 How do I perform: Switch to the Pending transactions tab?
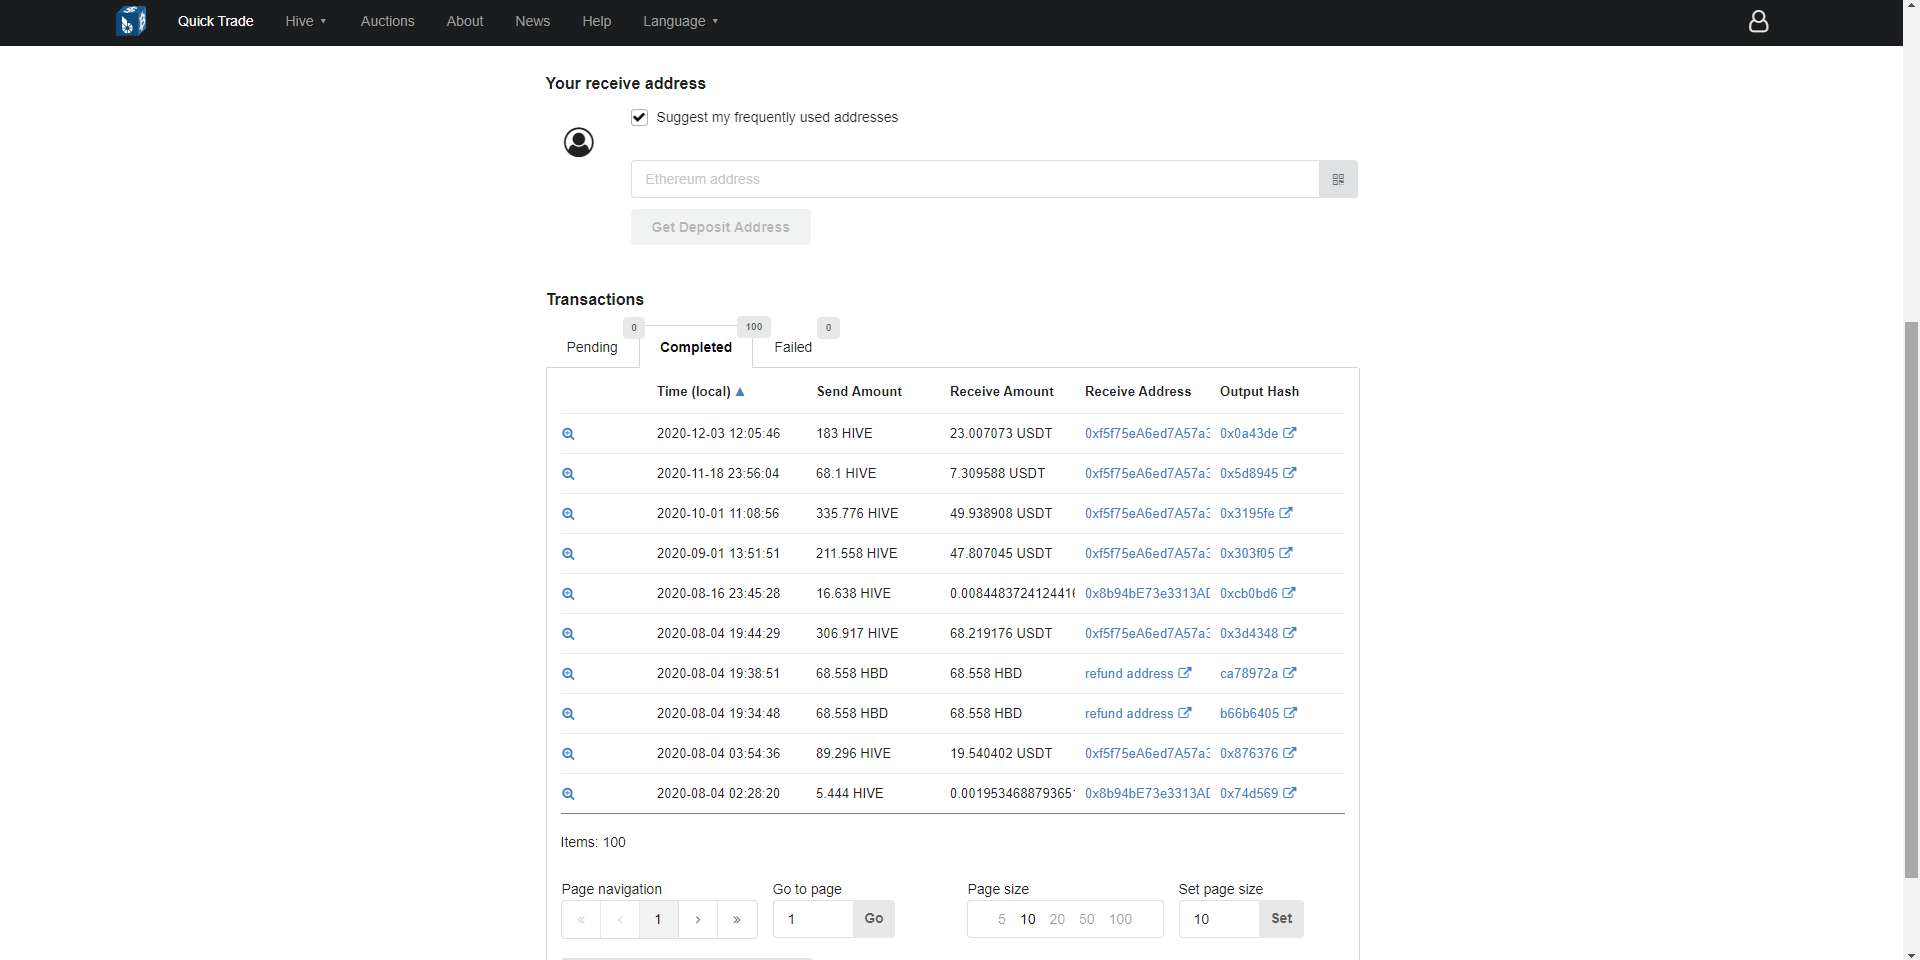(592, 347)
